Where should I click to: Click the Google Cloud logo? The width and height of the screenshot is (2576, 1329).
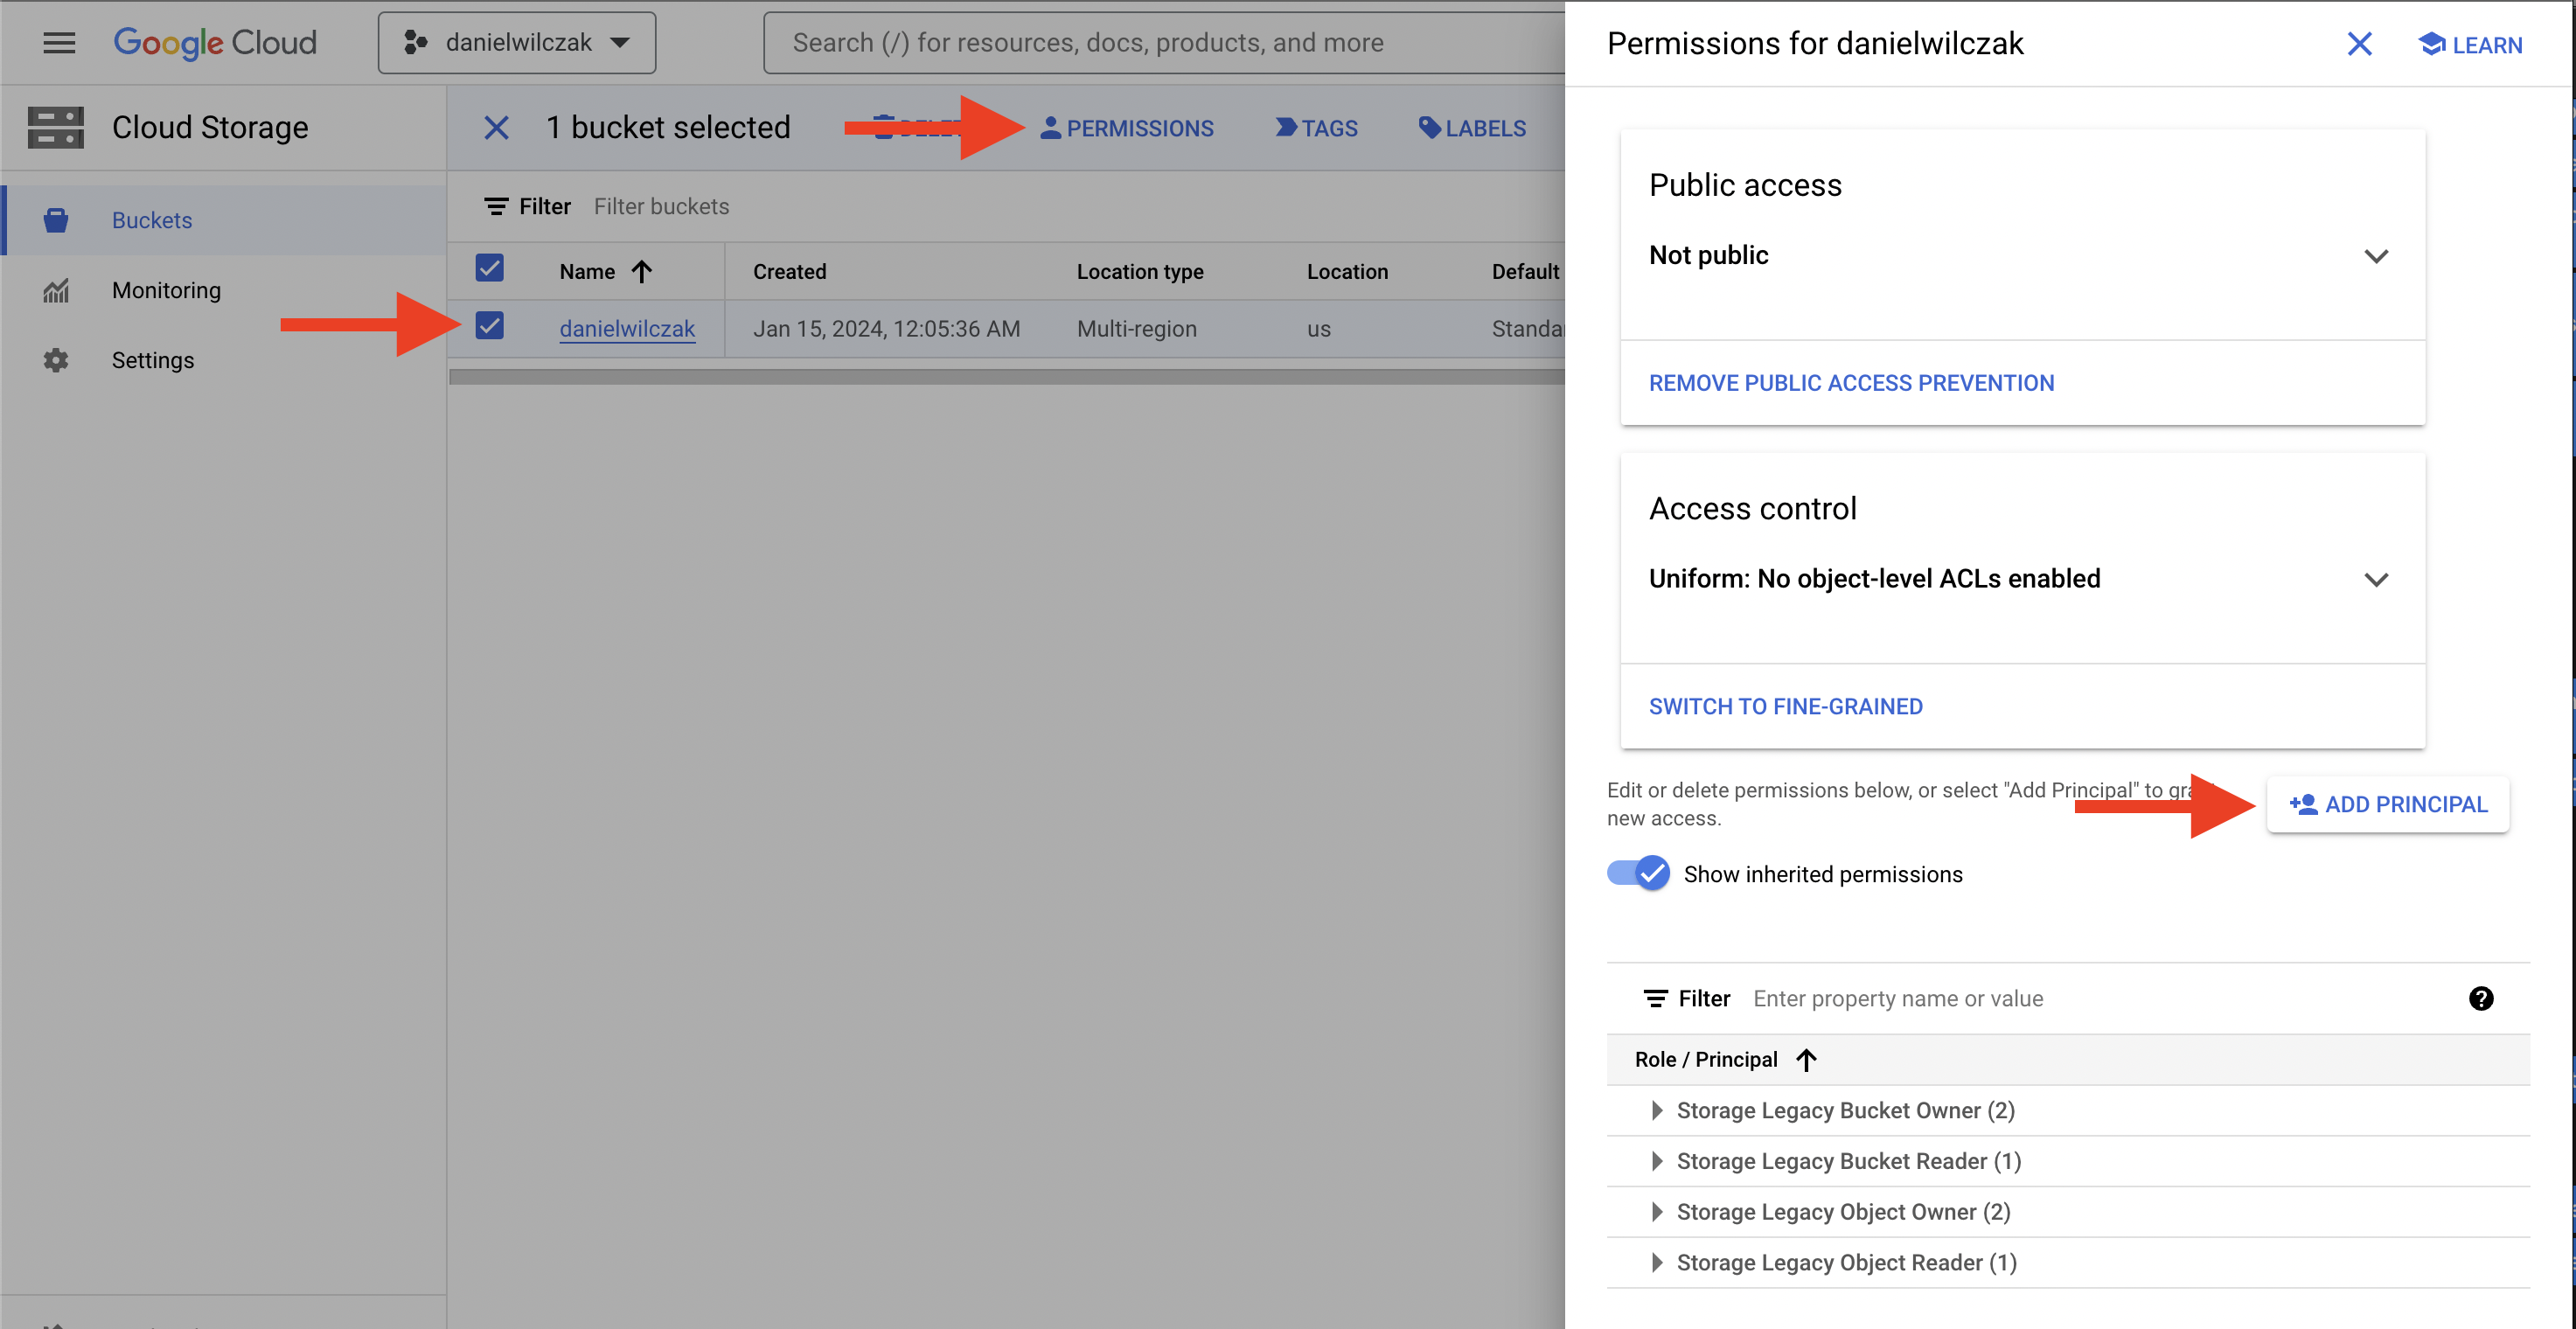click(215, 43)
